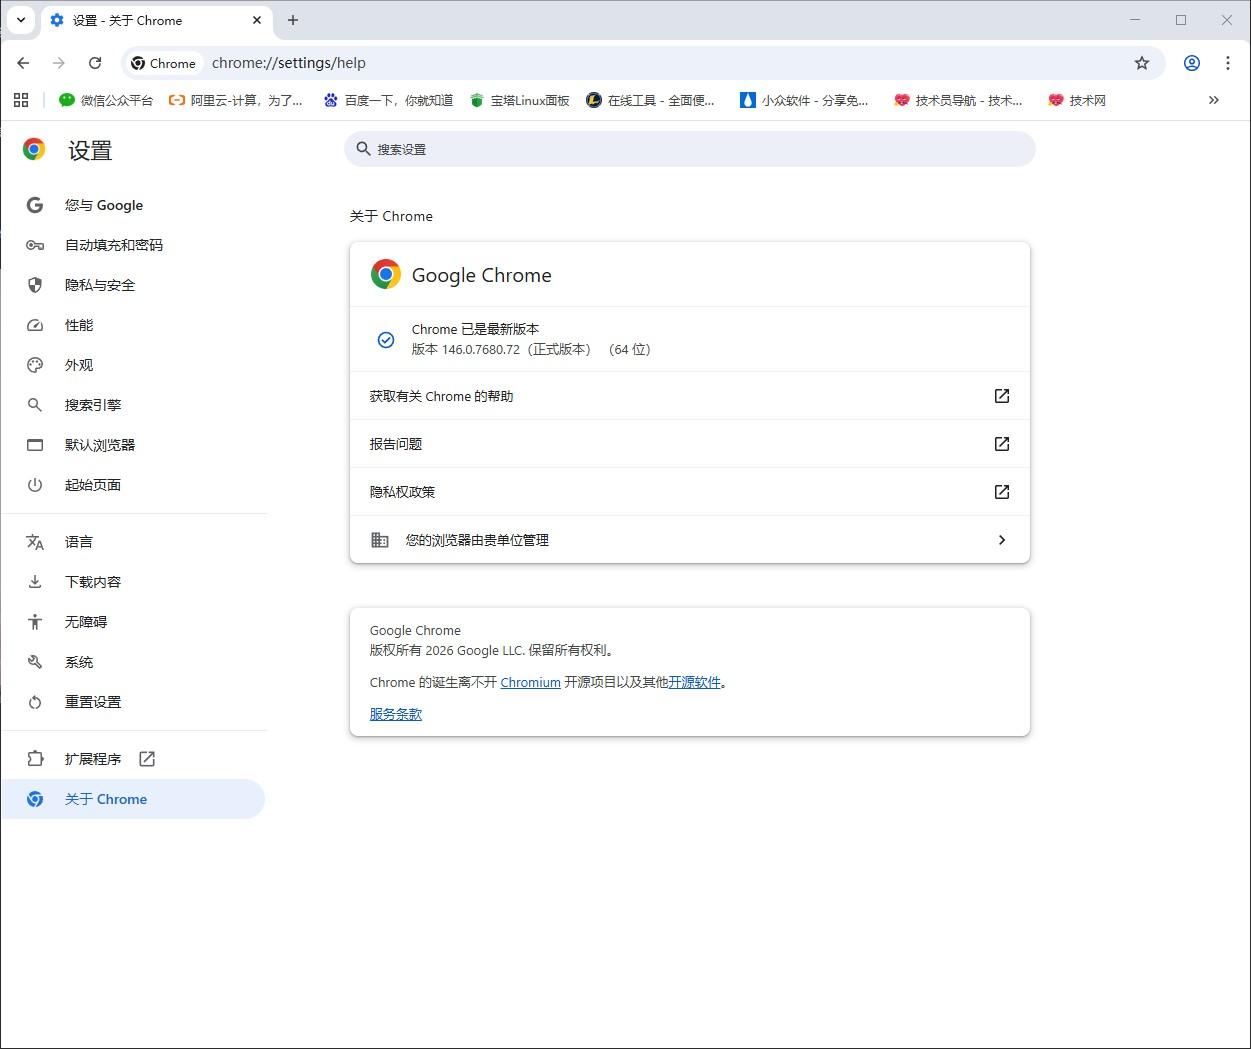This screenshot has width=1251, height=1049.
Task: Select 外观 in the settings sidebar
Action: click(79, 365)
